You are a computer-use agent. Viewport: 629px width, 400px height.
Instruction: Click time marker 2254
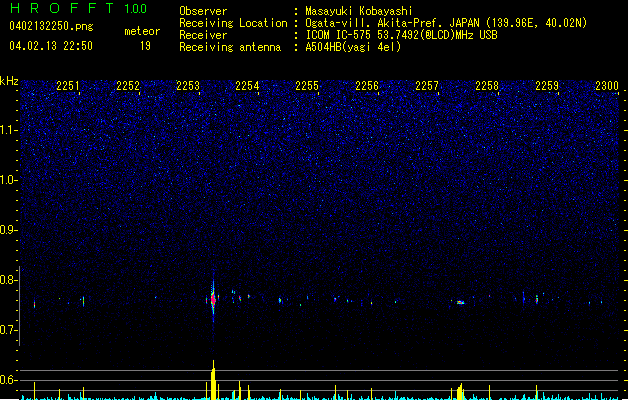click(247, 86)
